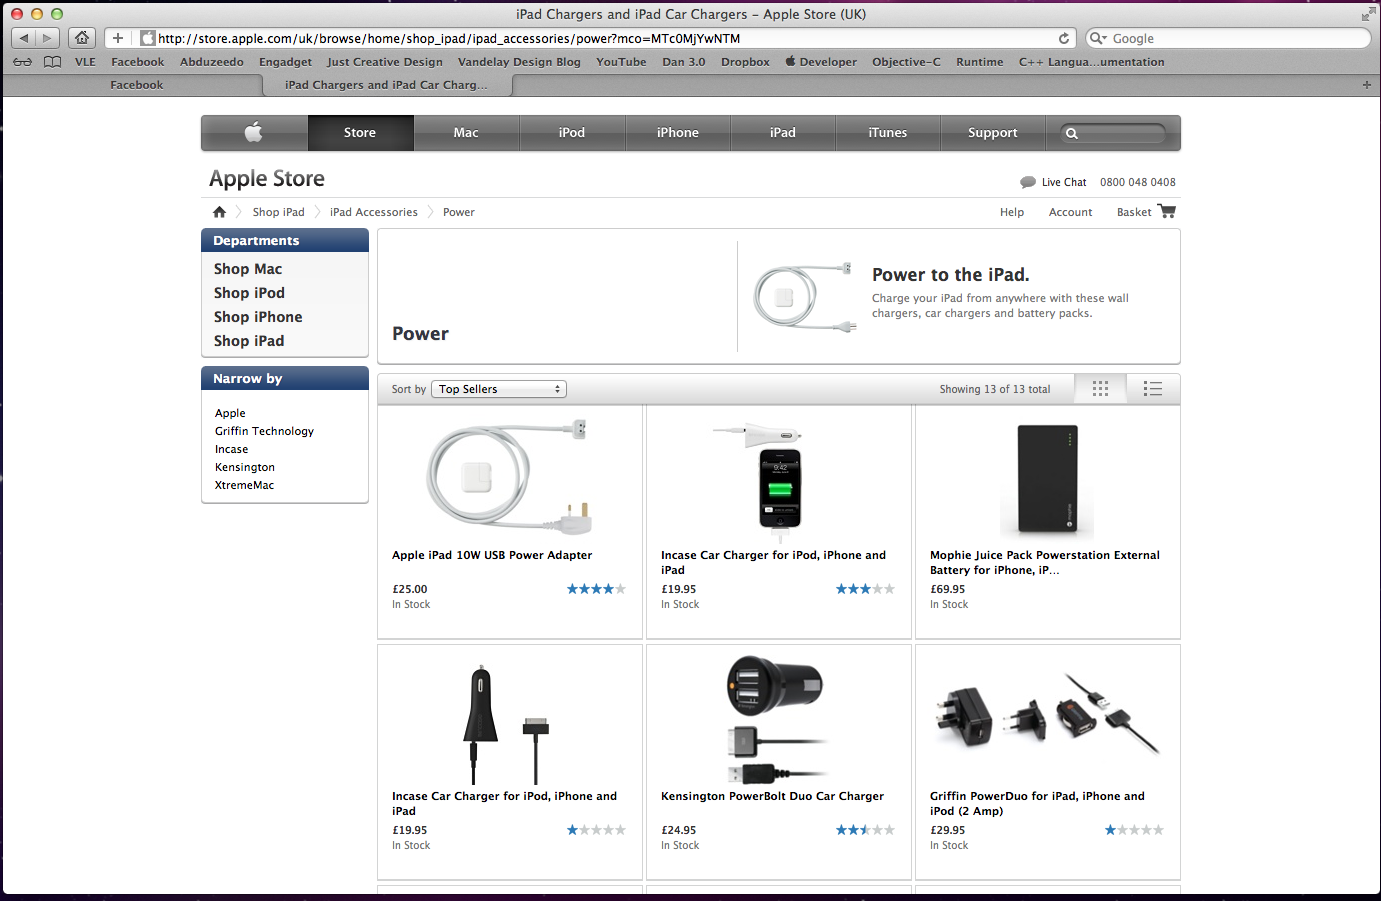1381x901 pixels.
Task: Open iPad Accessories breadcrumb link
Action: coord(374,212)
